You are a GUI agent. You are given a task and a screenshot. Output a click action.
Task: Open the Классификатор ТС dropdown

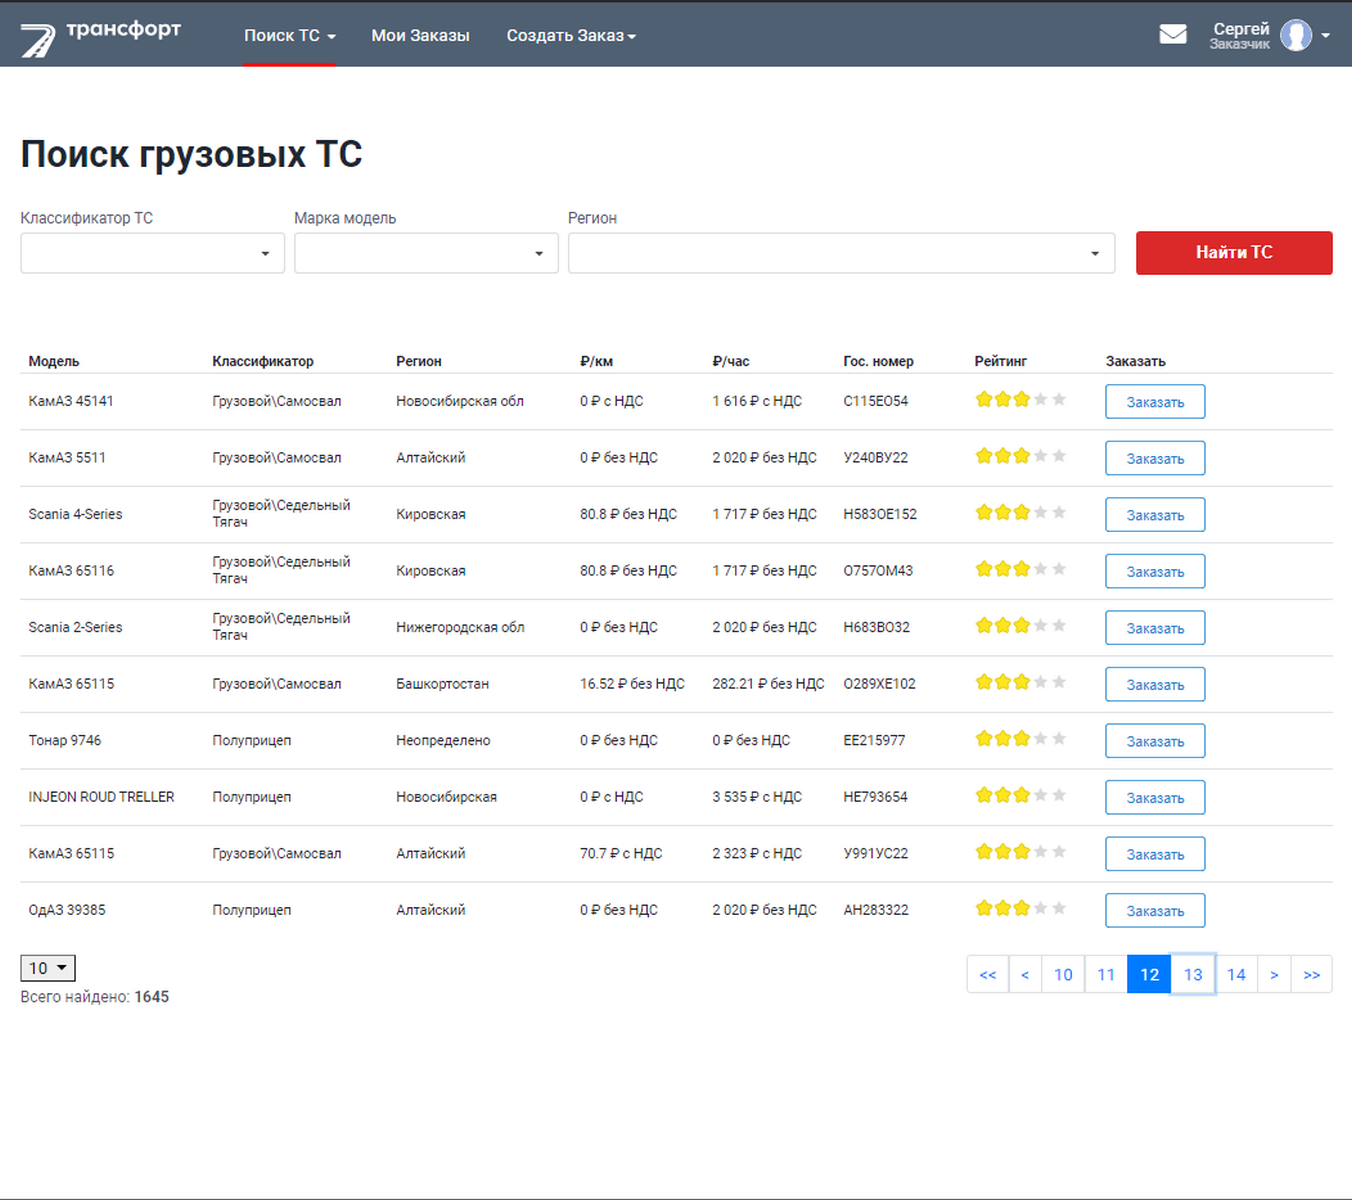tap(153, 253)
